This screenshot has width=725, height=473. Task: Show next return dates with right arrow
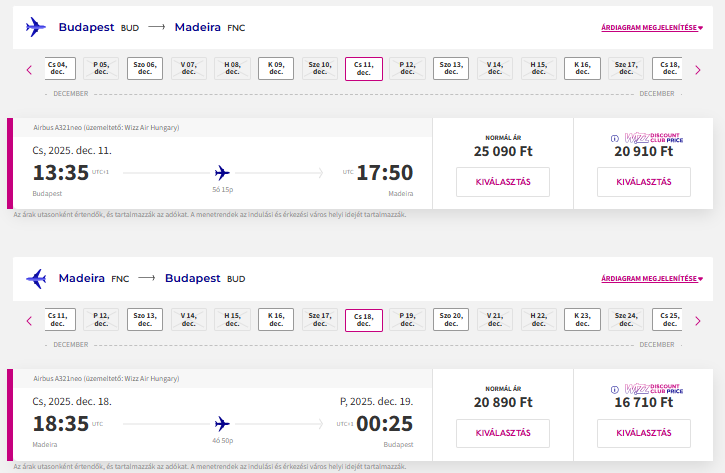[x=698, y=321]
